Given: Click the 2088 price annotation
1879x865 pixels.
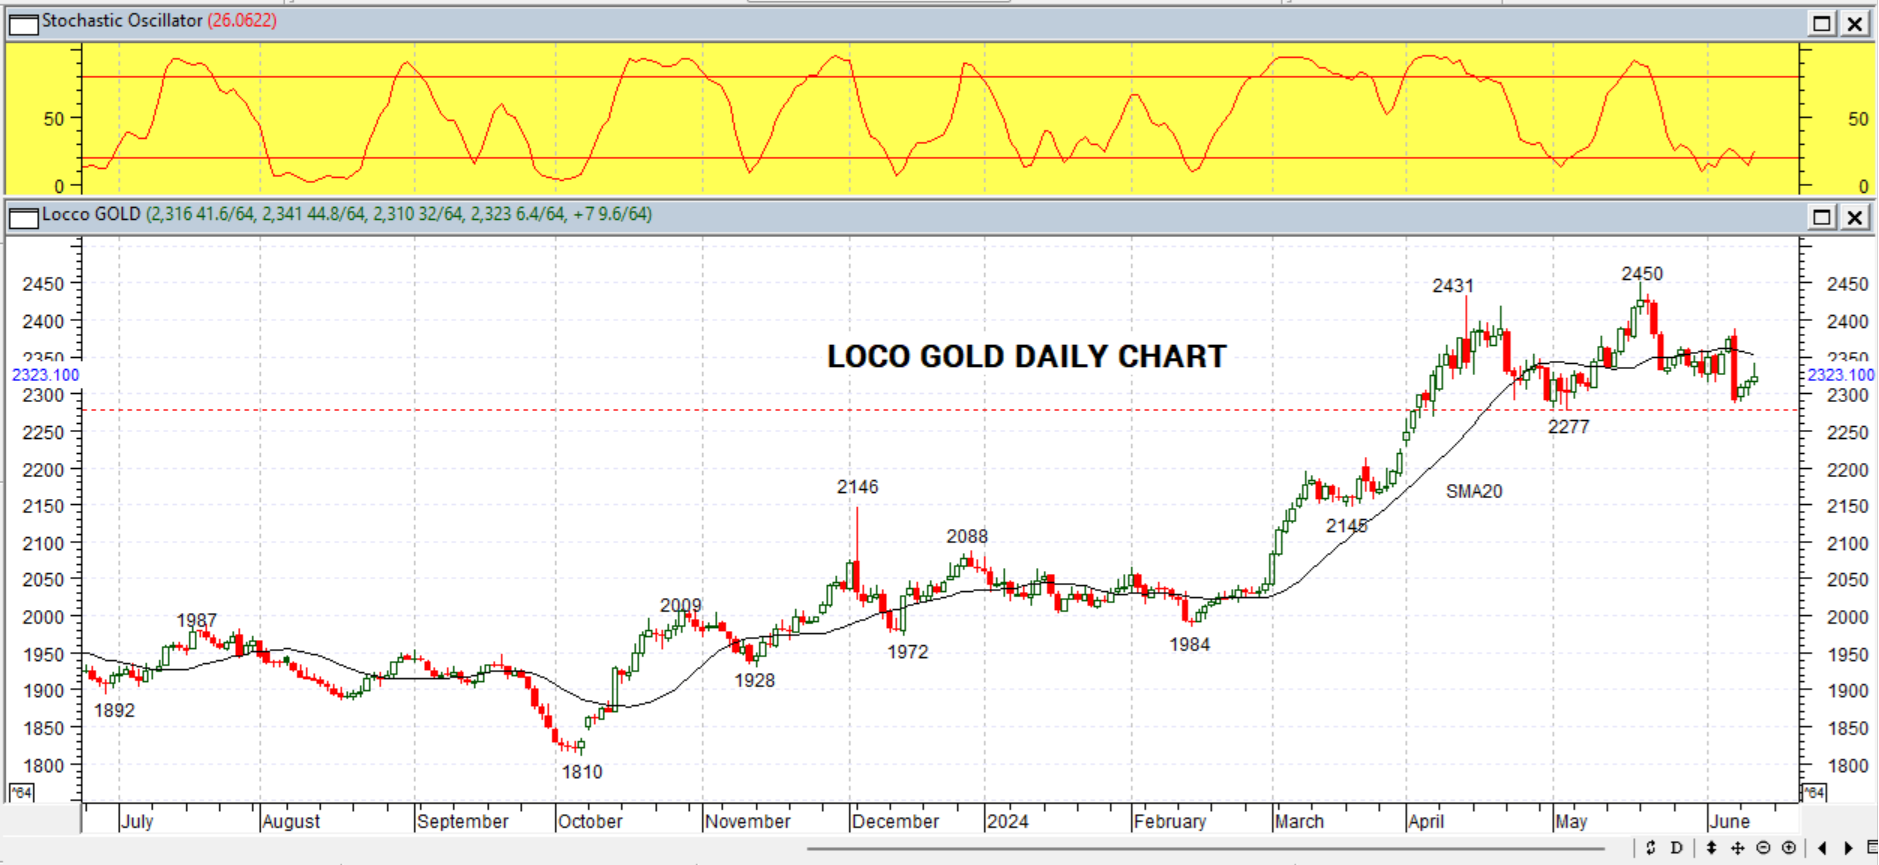Looking at the screenshot, I should click(967, 537).
